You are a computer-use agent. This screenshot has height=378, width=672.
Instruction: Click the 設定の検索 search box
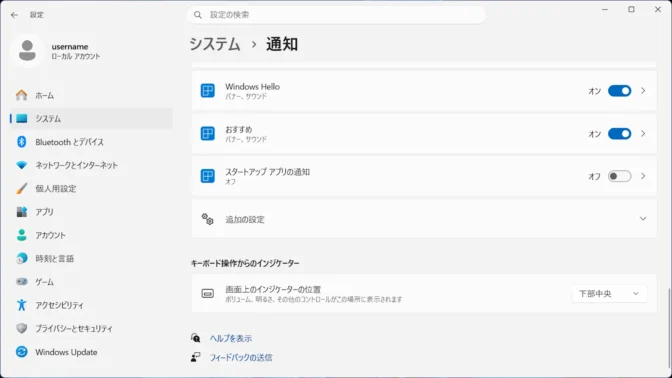[x=336, y=15]
